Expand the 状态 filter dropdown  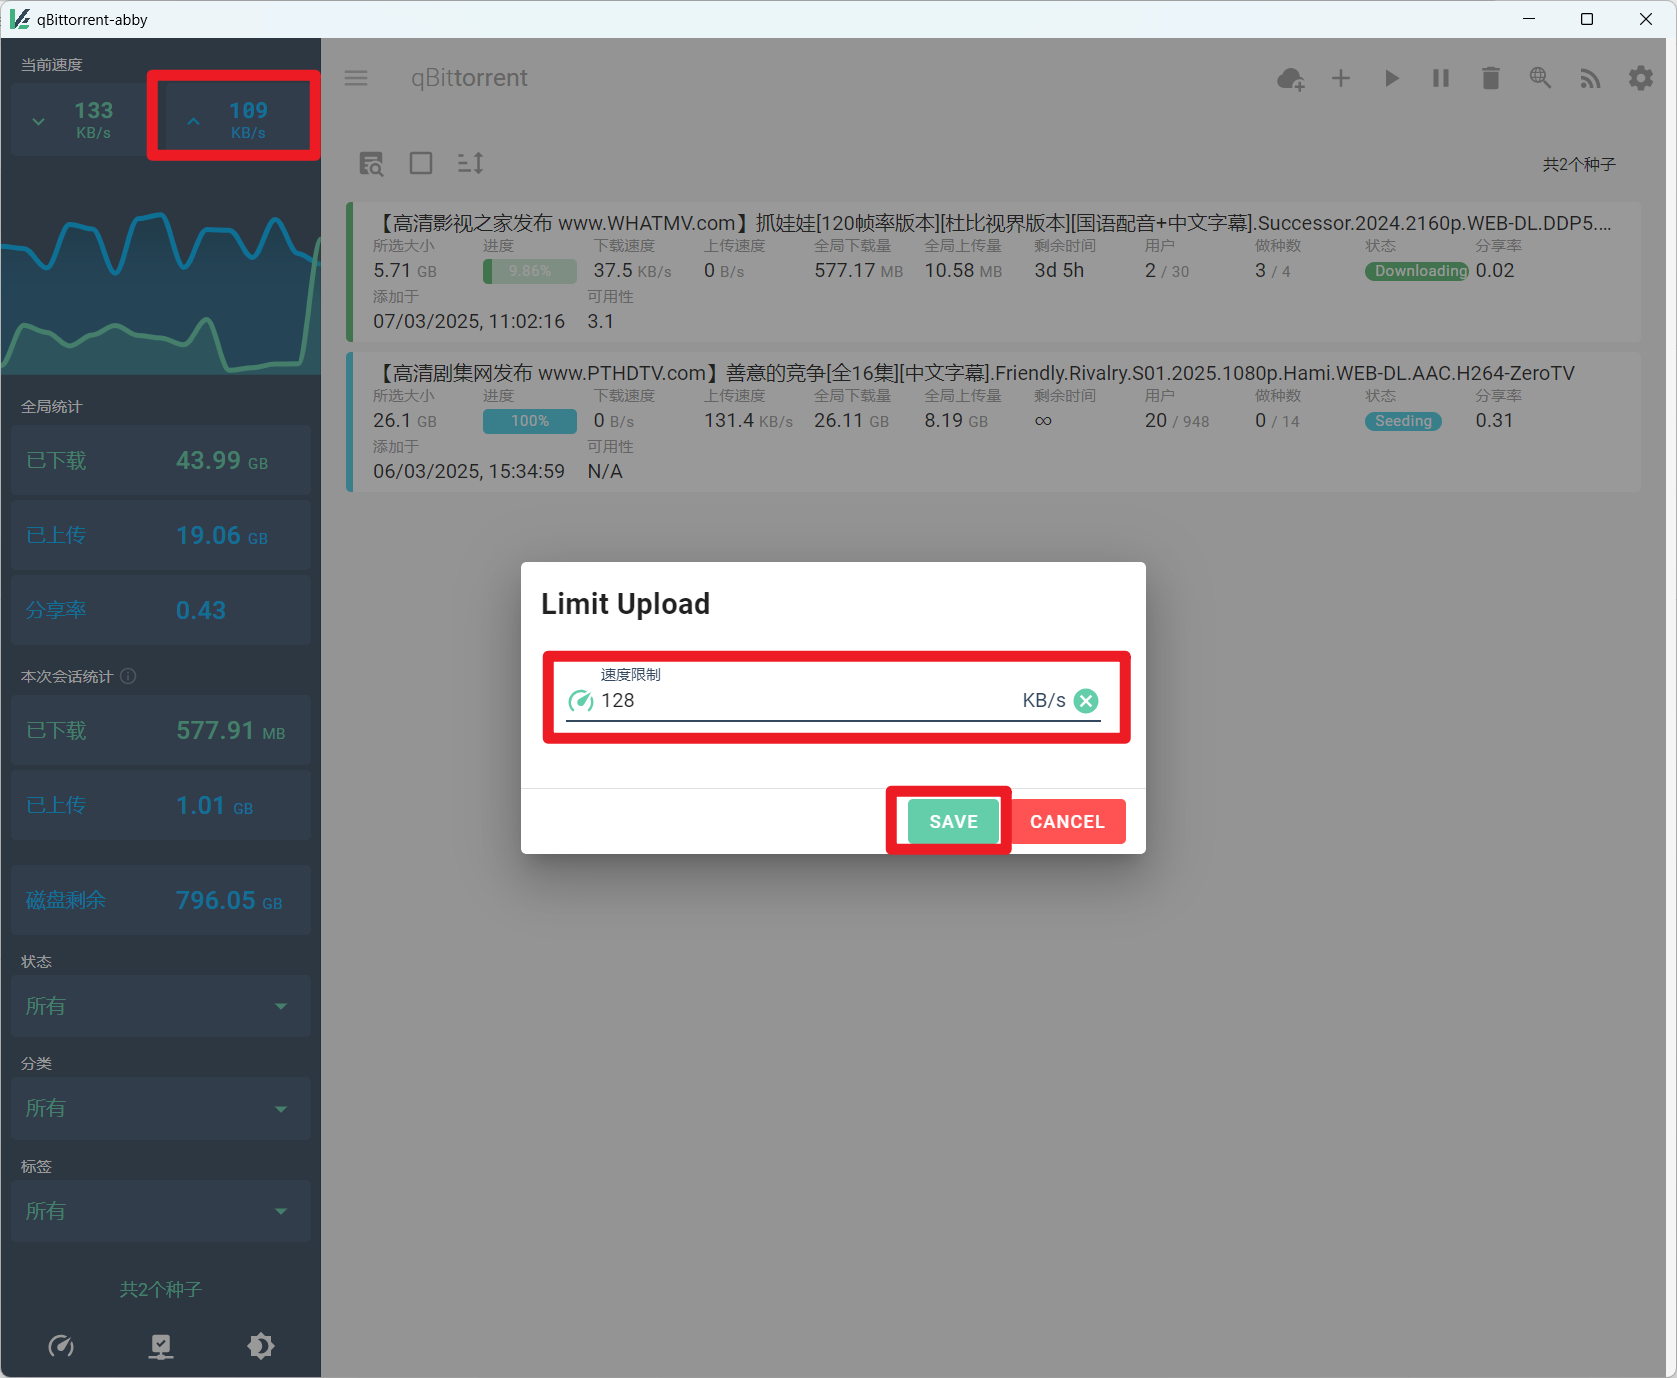click(161, 1006)
